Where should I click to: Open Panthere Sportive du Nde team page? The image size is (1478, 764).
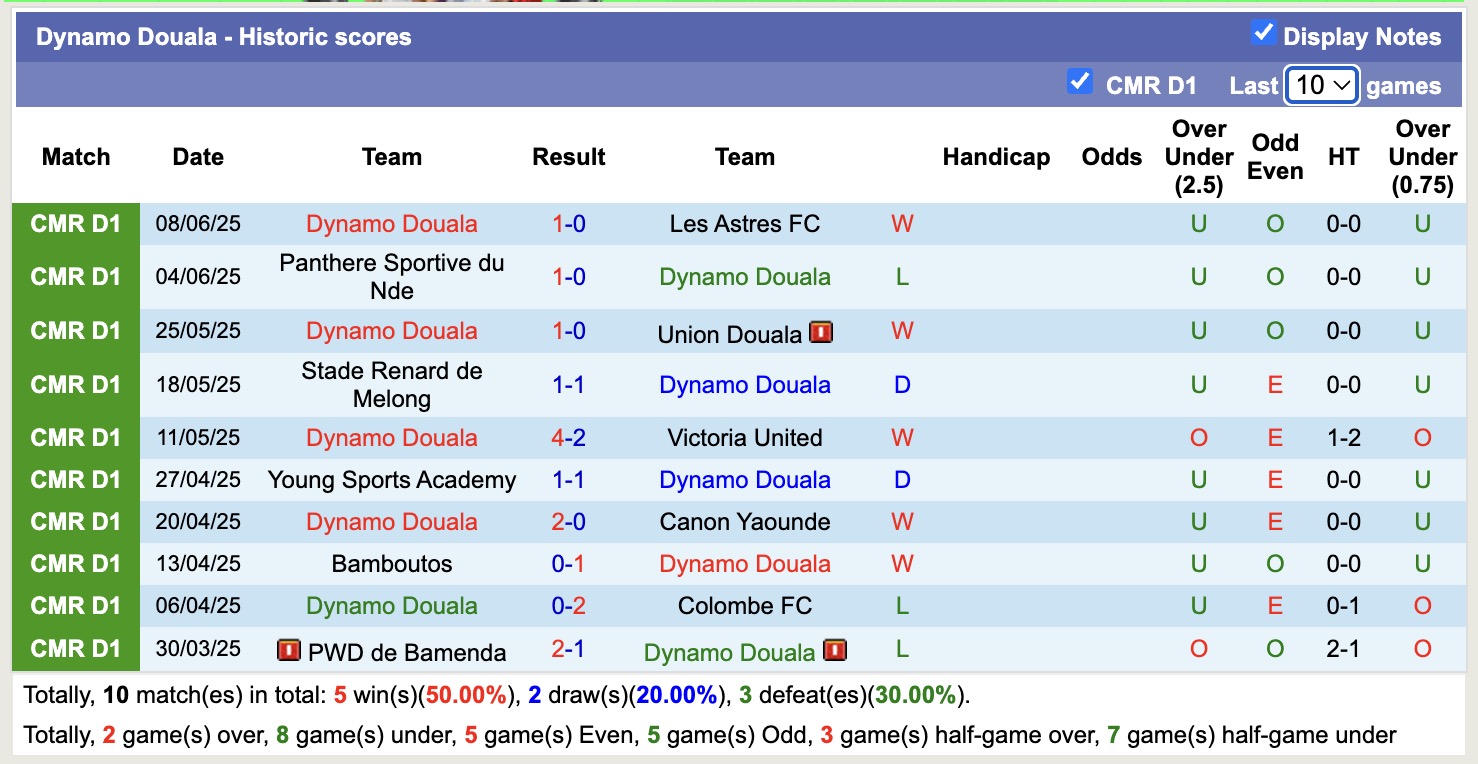point(391,277)
